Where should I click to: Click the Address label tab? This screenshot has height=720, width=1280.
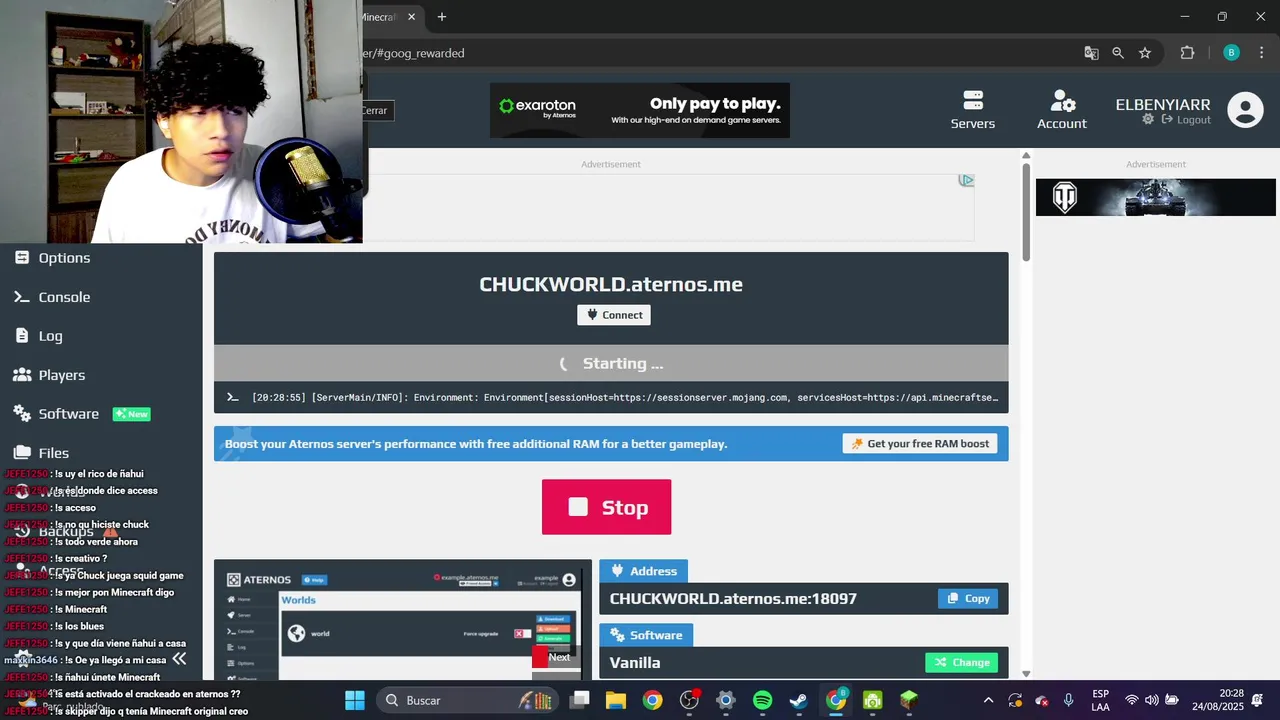pos(643,571)
